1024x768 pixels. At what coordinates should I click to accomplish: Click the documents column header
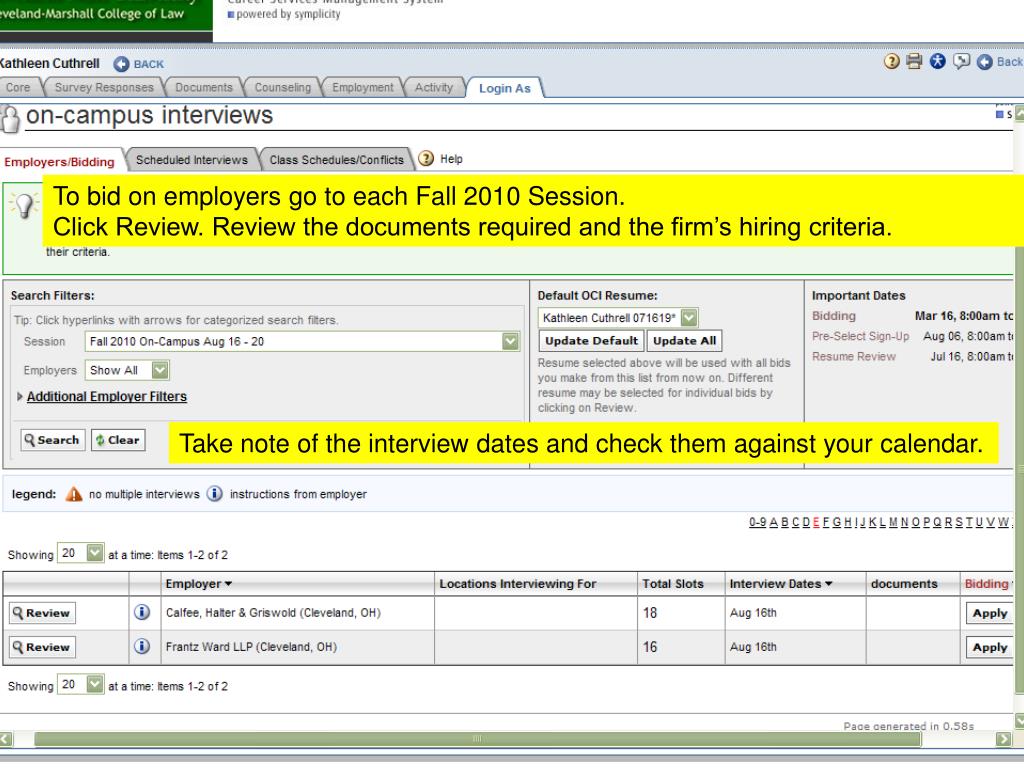[904, 584]
